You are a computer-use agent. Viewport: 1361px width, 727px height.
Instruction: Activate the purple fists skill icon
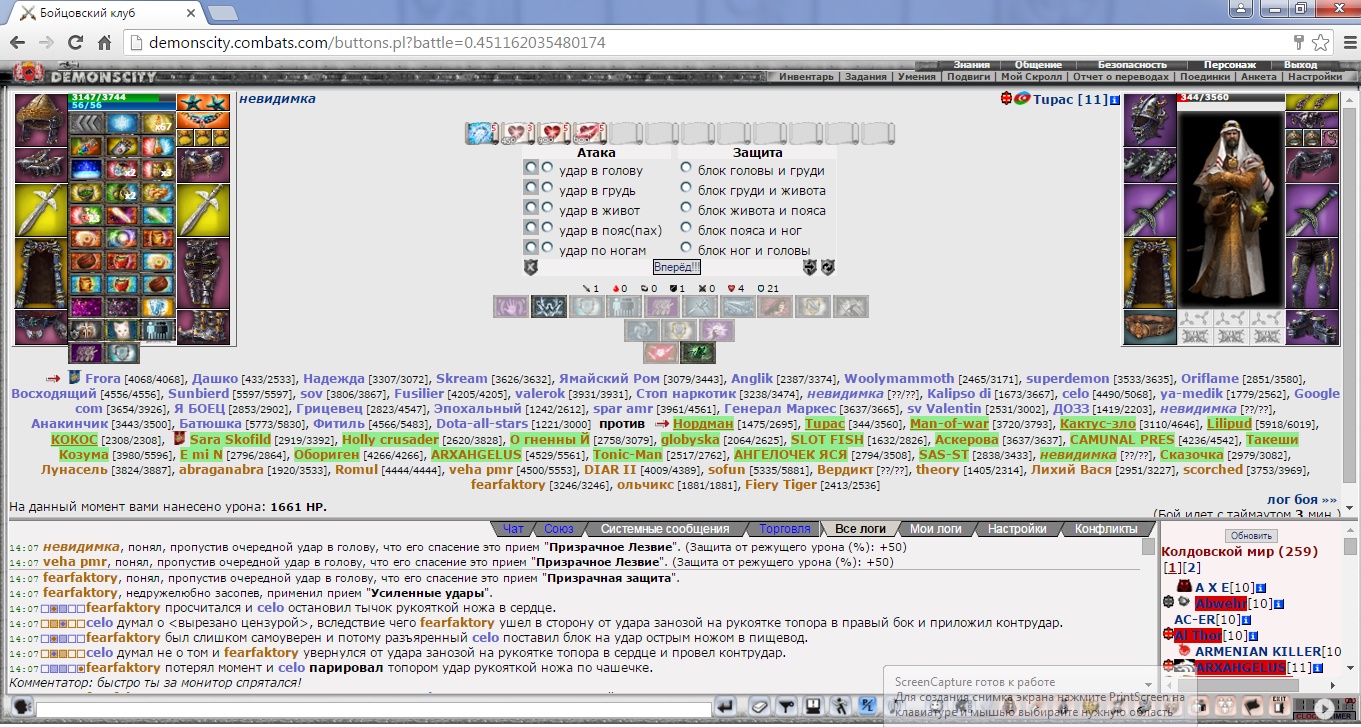point(663,307)
